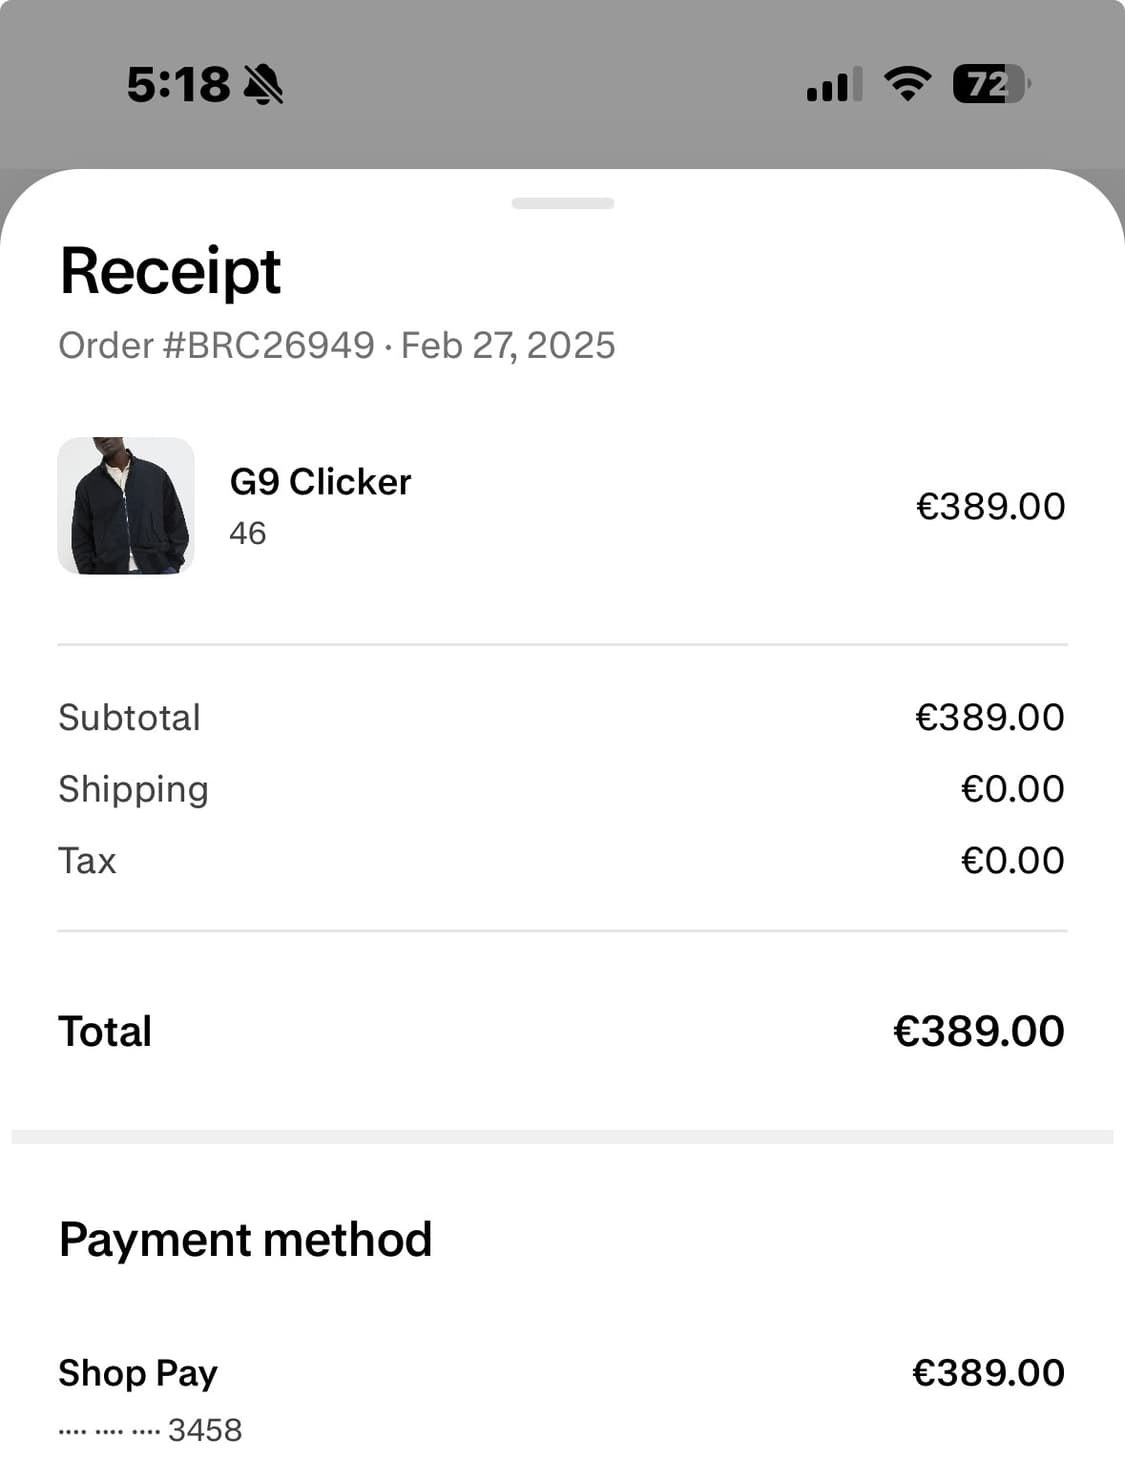
Task: Open the G9 Clicker product name
Action: click(x=319, y=481)
